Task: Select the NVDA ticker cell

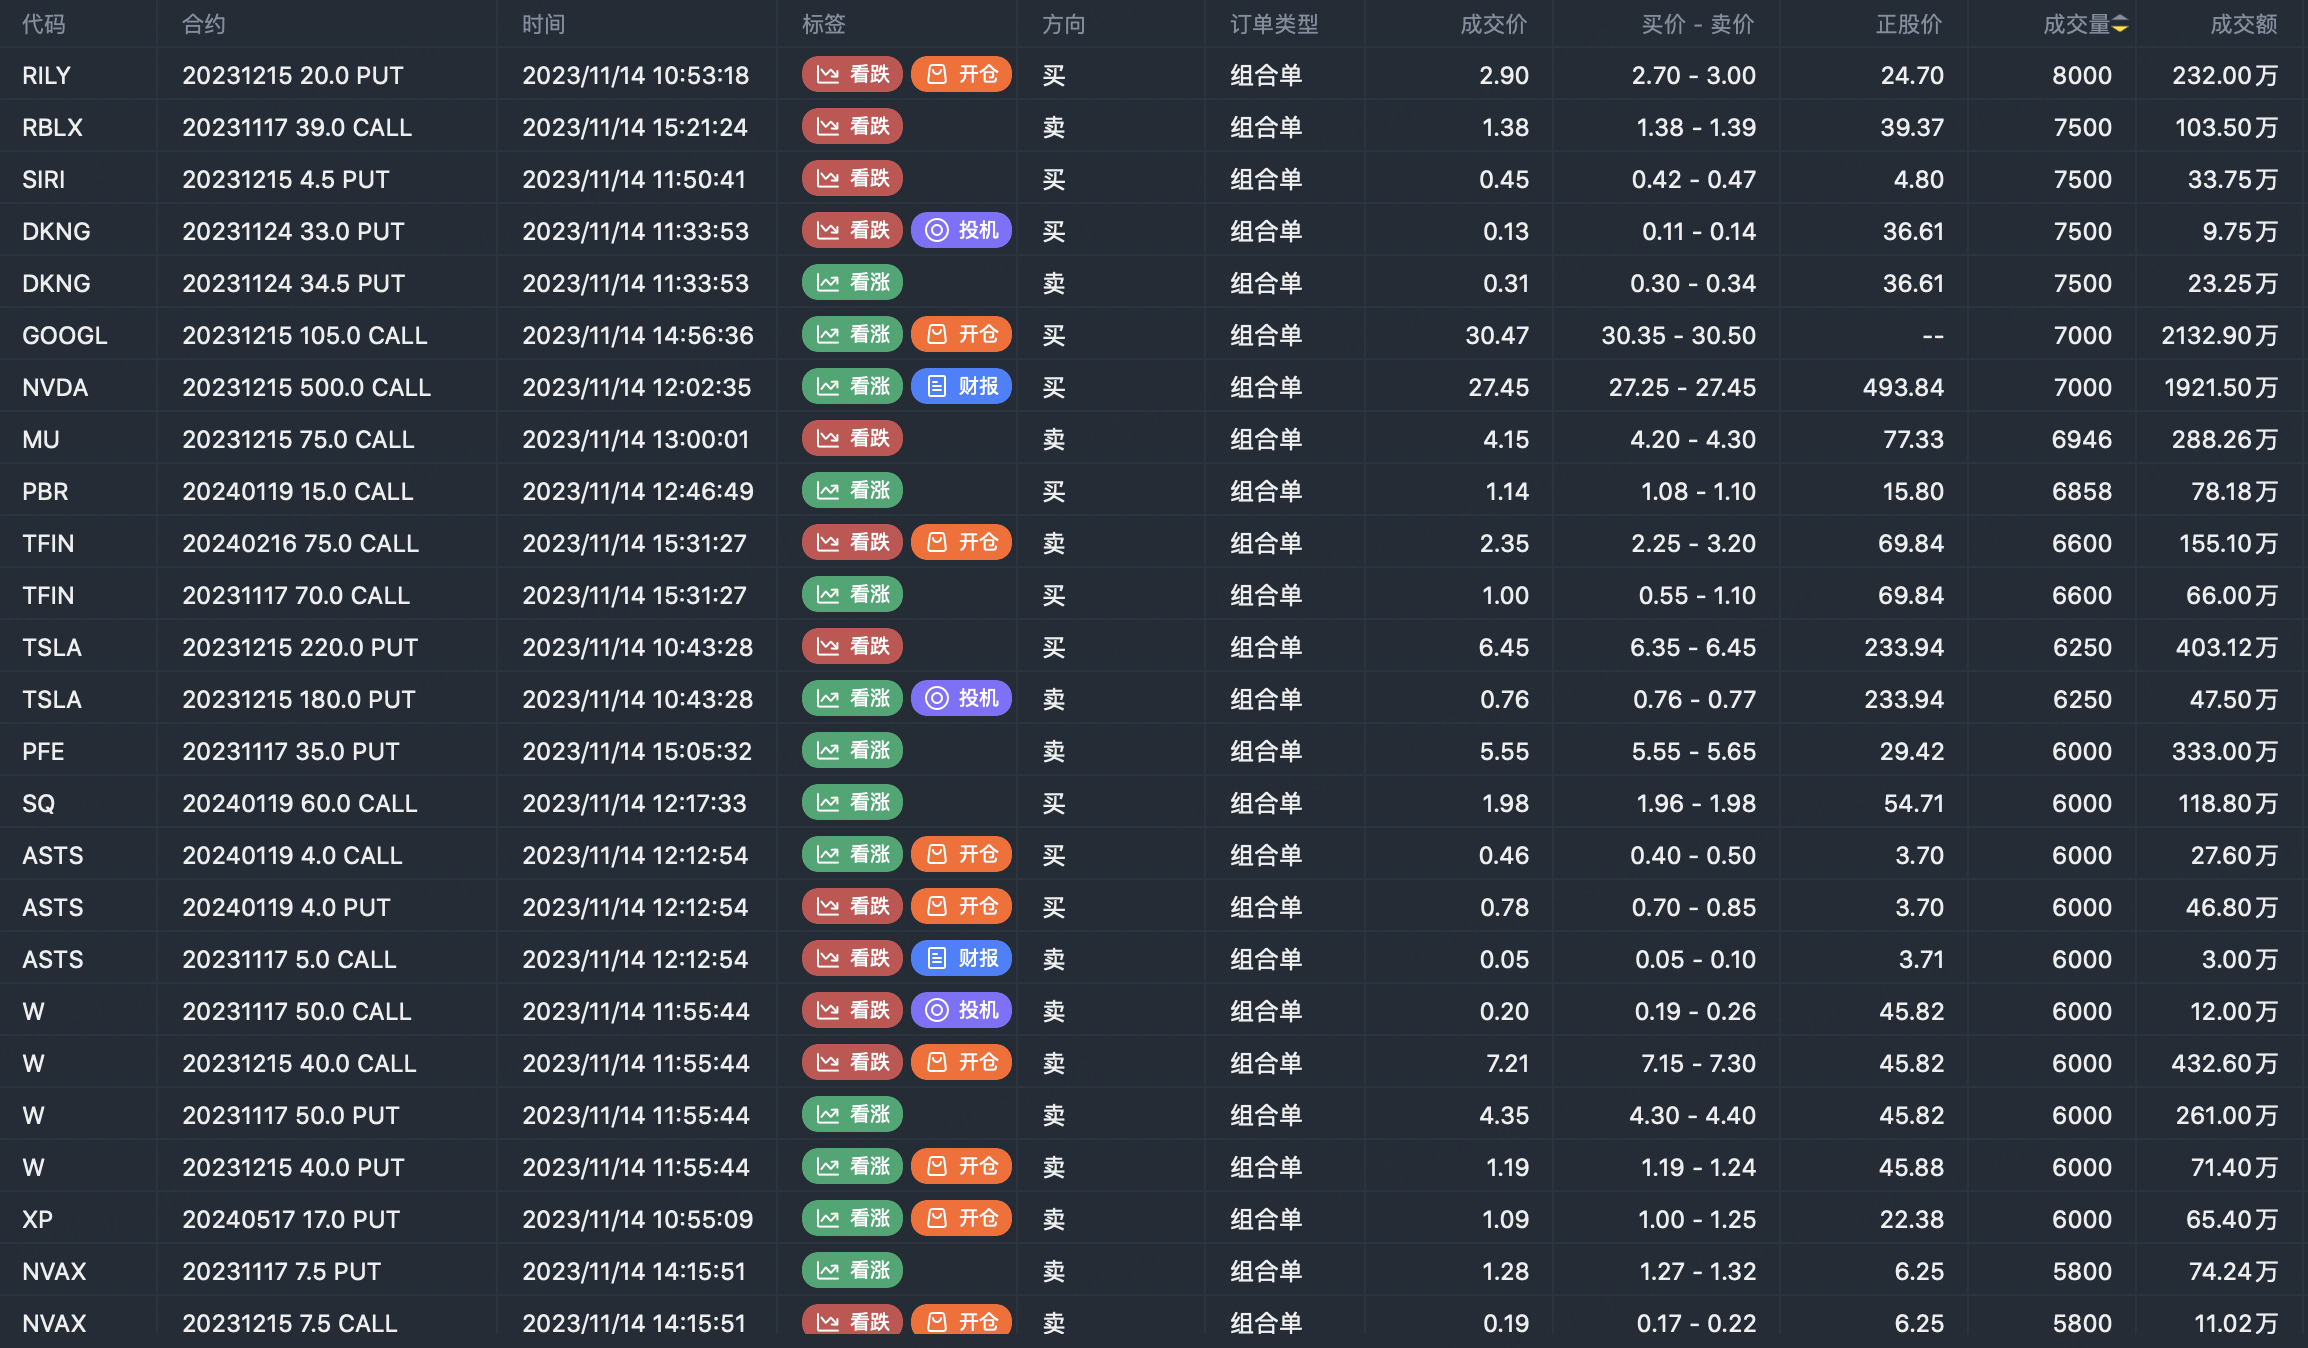Action: tap(55, 387)
